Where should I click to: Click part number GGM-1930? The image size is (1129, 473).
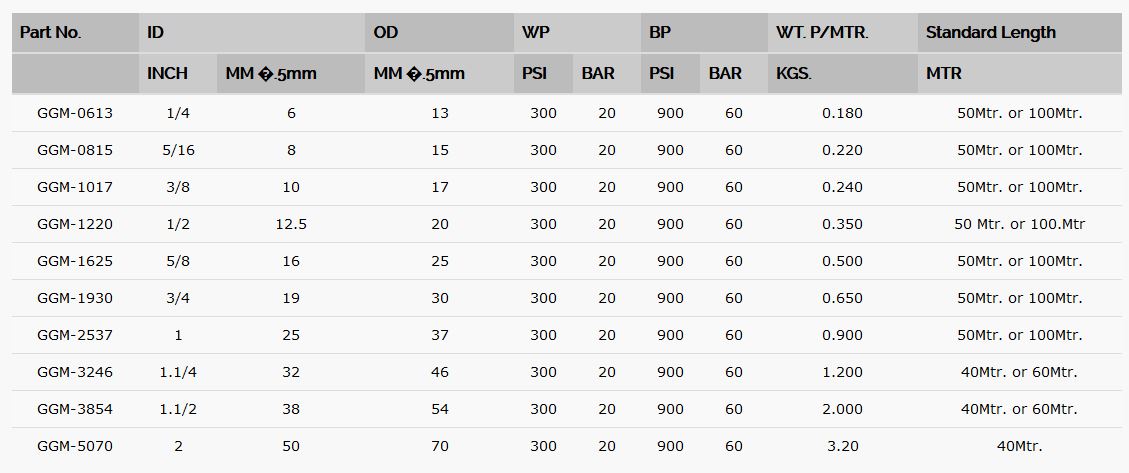(x=75, y=298)
